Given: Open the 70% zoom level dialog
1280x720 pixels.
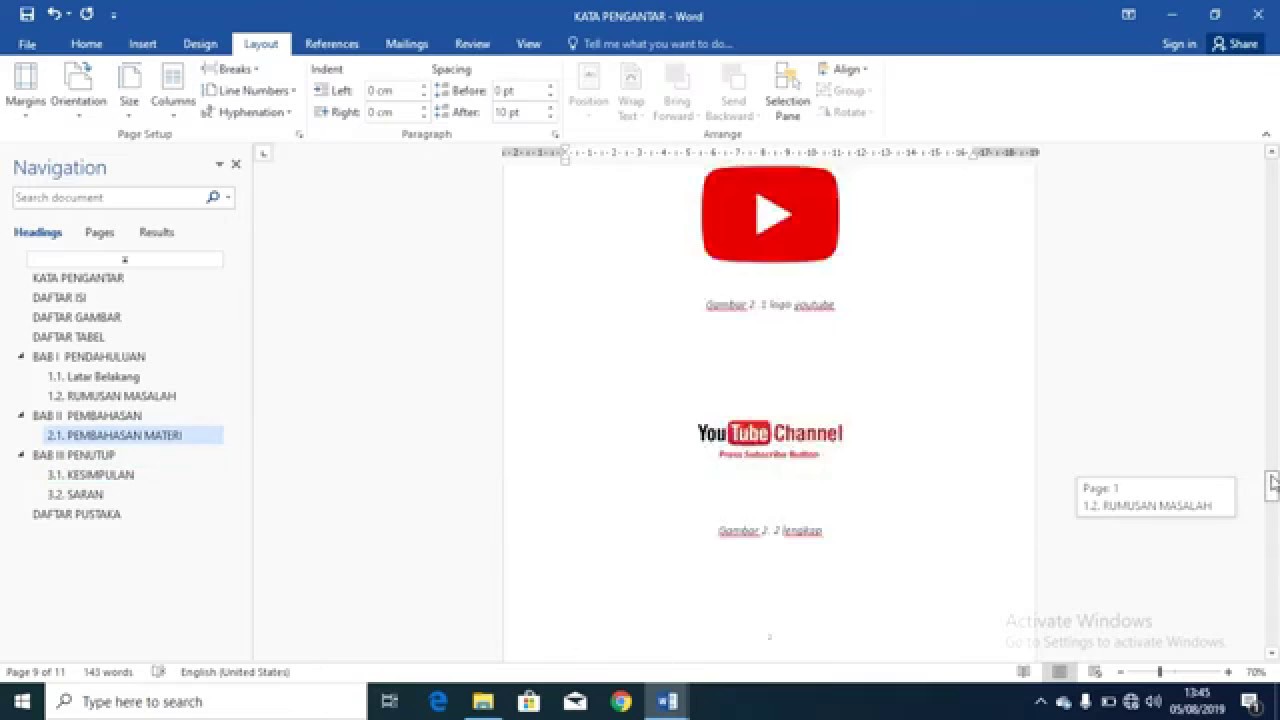Looking at the screenshot, I should pyautogui.click(x=1256, y=672).
